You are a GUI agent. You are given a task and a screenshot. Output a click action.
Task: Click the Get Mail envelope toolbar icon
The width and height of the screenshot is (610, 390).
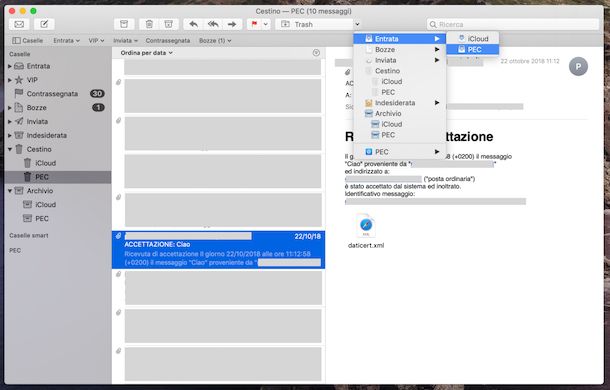(19, 24)
